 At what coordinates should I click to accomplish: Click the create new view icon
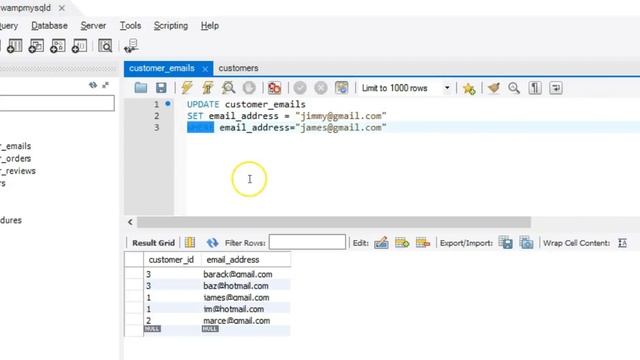36,46
